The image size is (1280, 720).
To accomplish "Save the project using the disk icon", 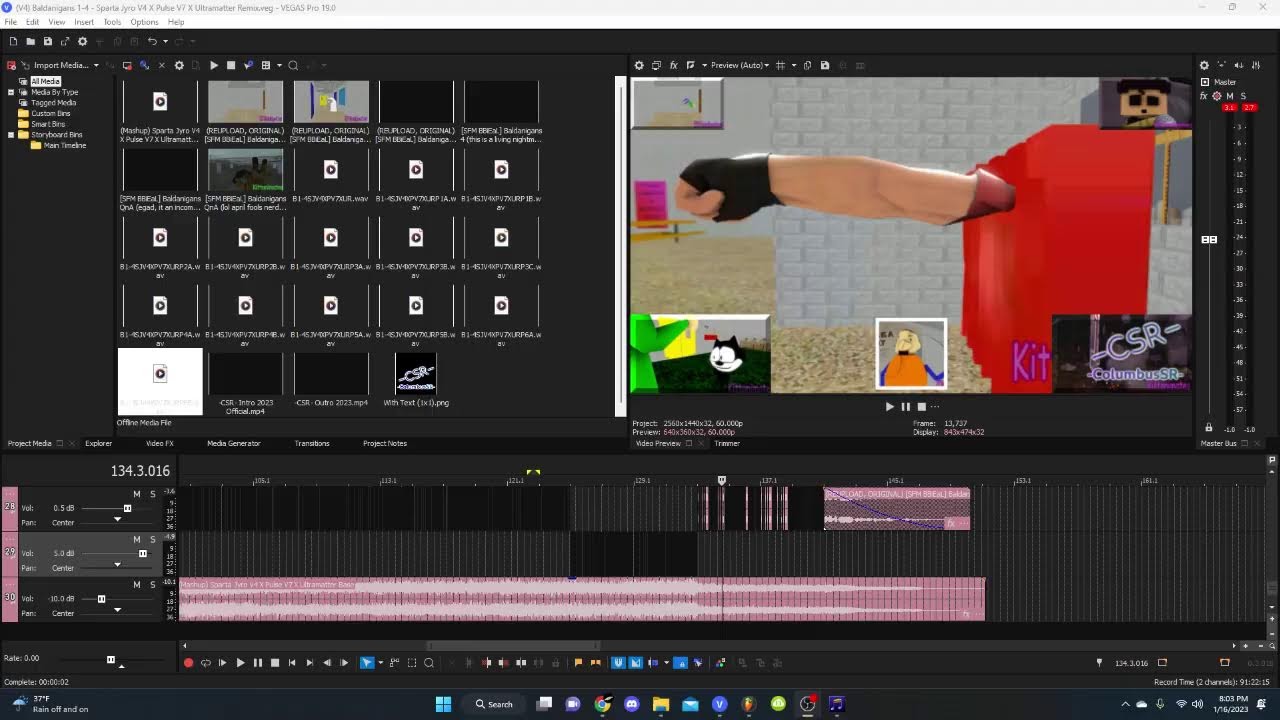I will [47, 41].
